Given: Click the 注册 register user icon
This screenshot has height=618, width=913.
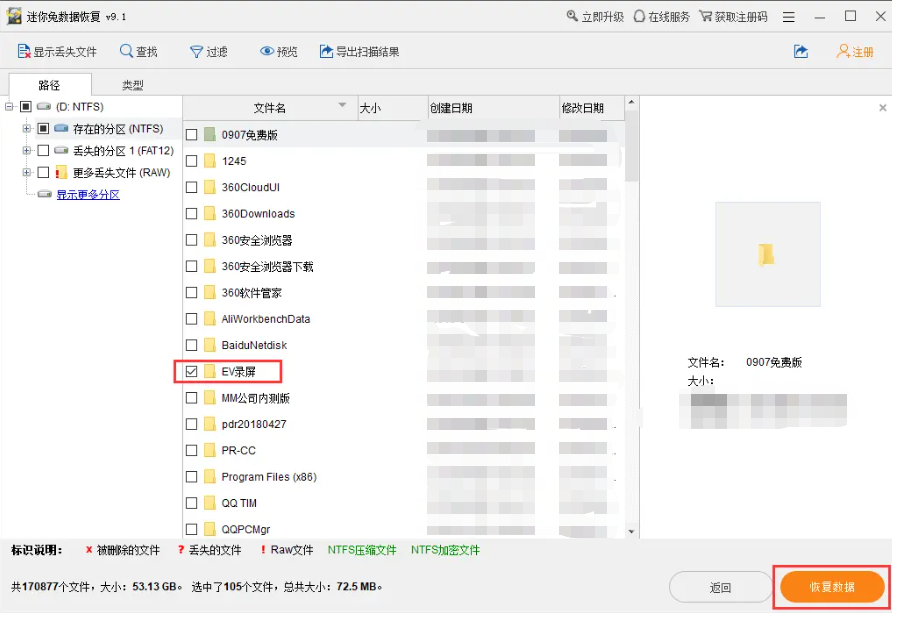Looking at the screenshot, I should [843, 52].
